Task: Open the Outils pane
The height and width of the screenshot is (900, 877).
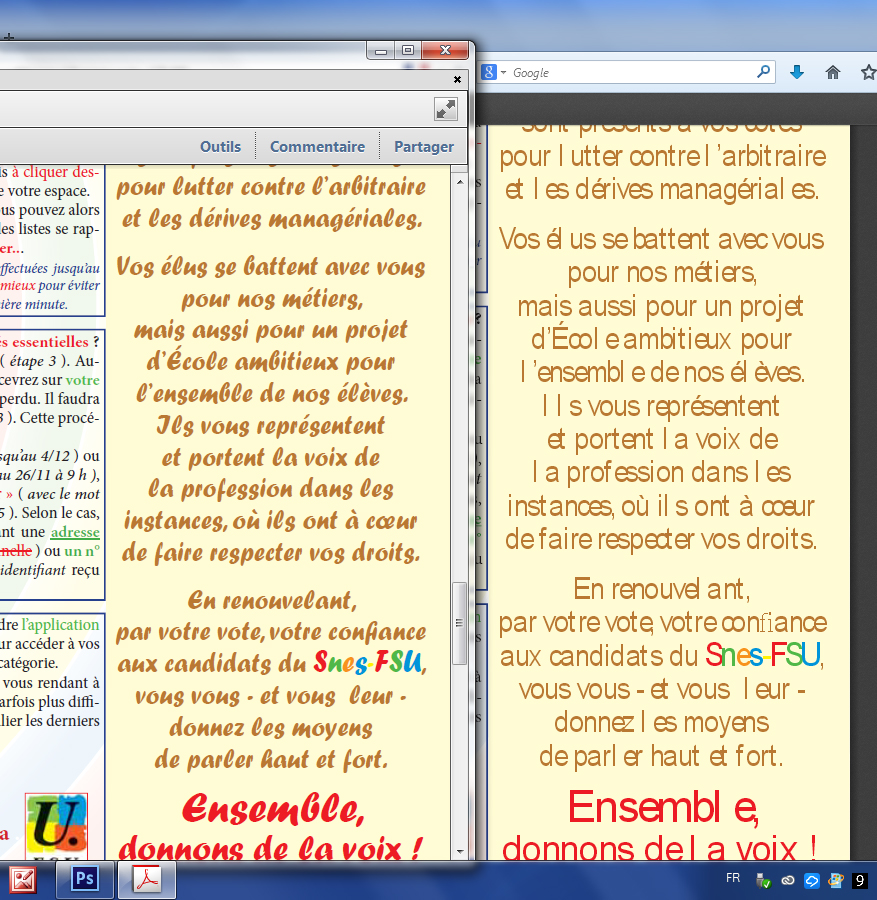Action: pos(220,146)
